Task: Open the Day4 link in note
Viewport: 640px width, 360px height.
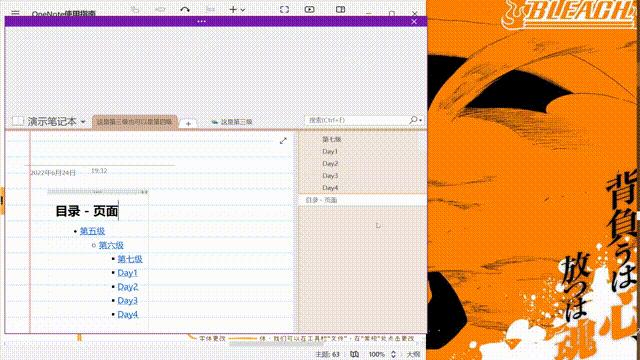Action: click(128, 315)
